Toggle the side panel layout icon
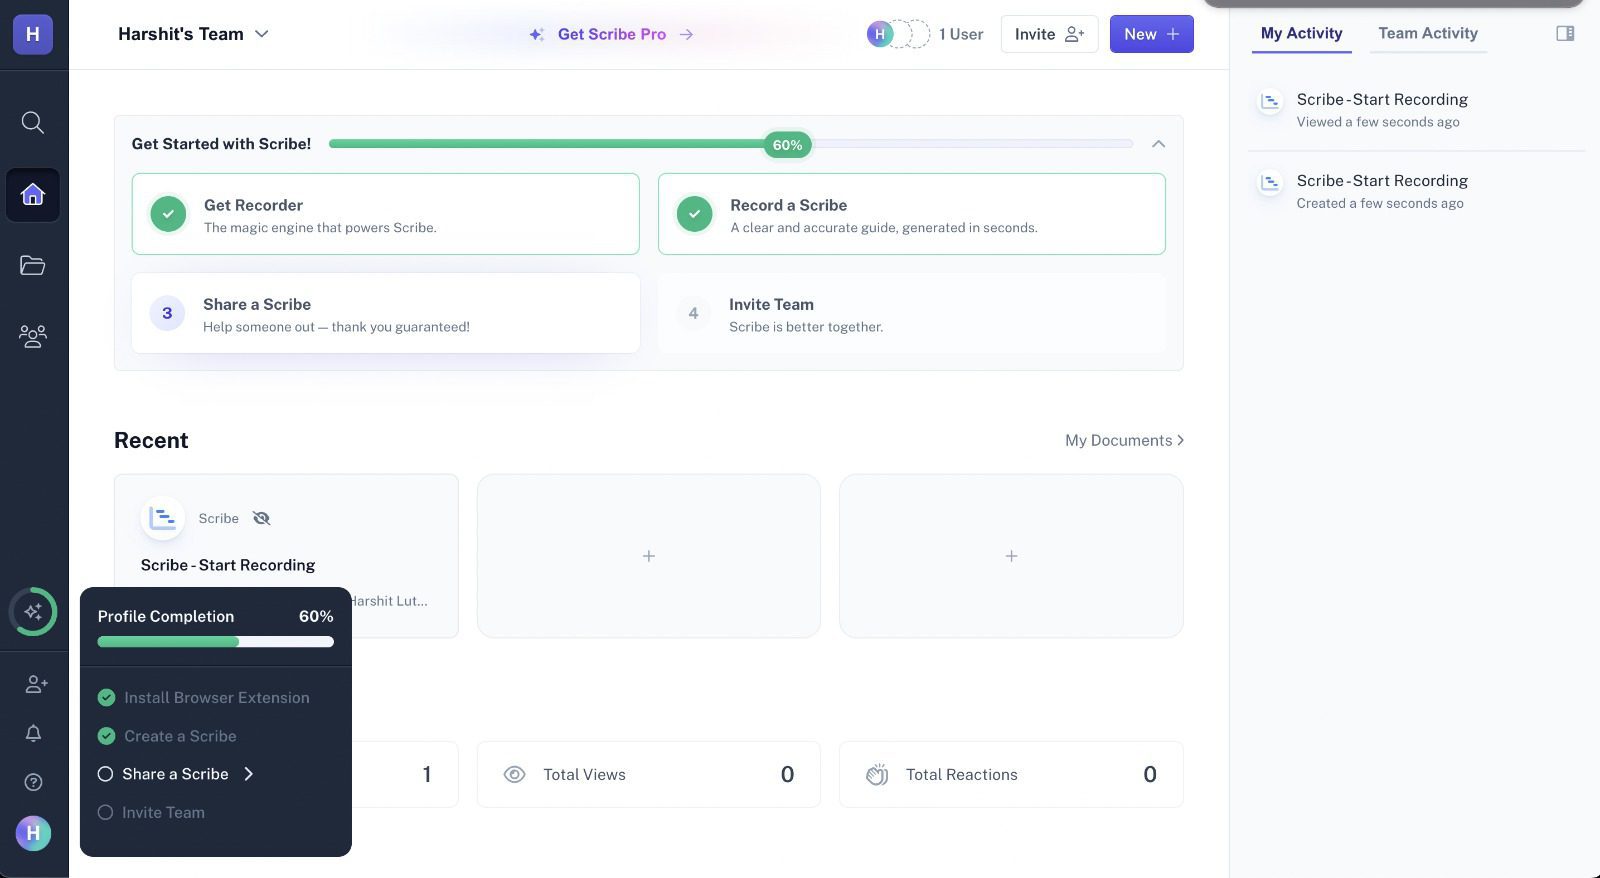Viewport: 1600px width, 878px height. [x=1565, y=33]
